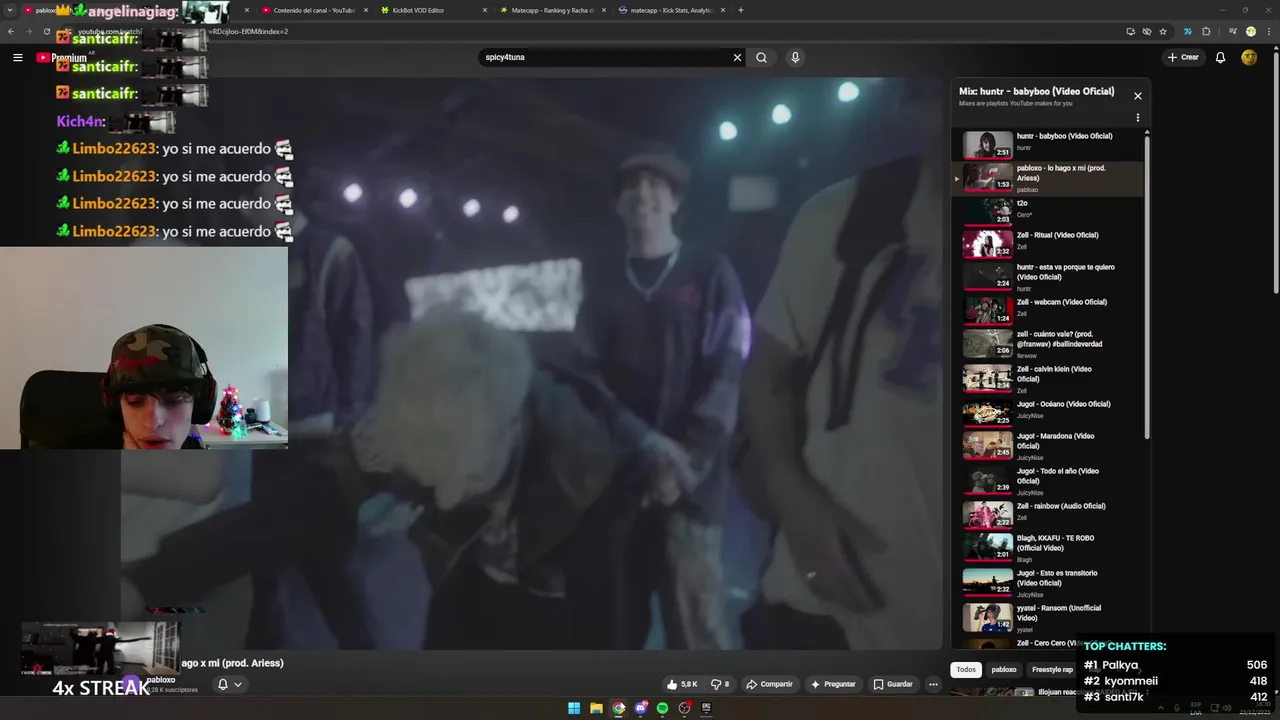Switch to matecapp Kick Stats tab
This screenshot has width=1280, height=720.
[667, 10]
